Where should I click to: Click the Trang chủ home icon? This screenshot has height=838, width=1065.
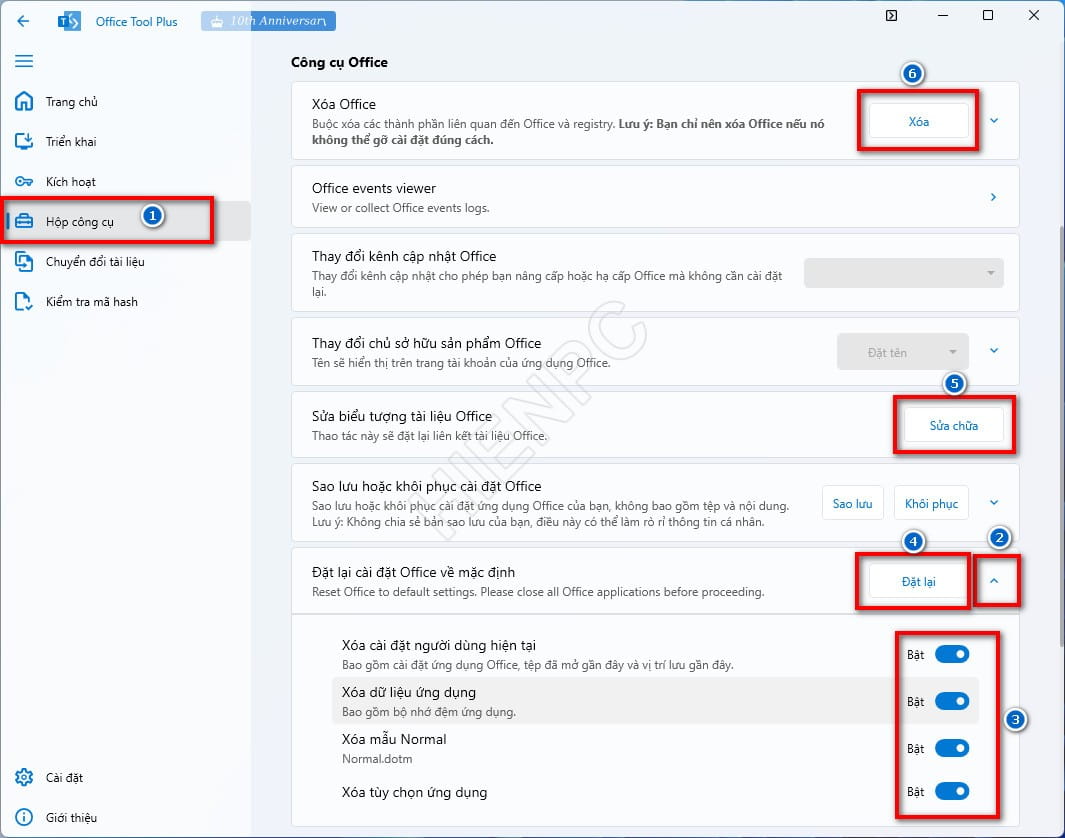pyautogui.click(x=24, y=101)
